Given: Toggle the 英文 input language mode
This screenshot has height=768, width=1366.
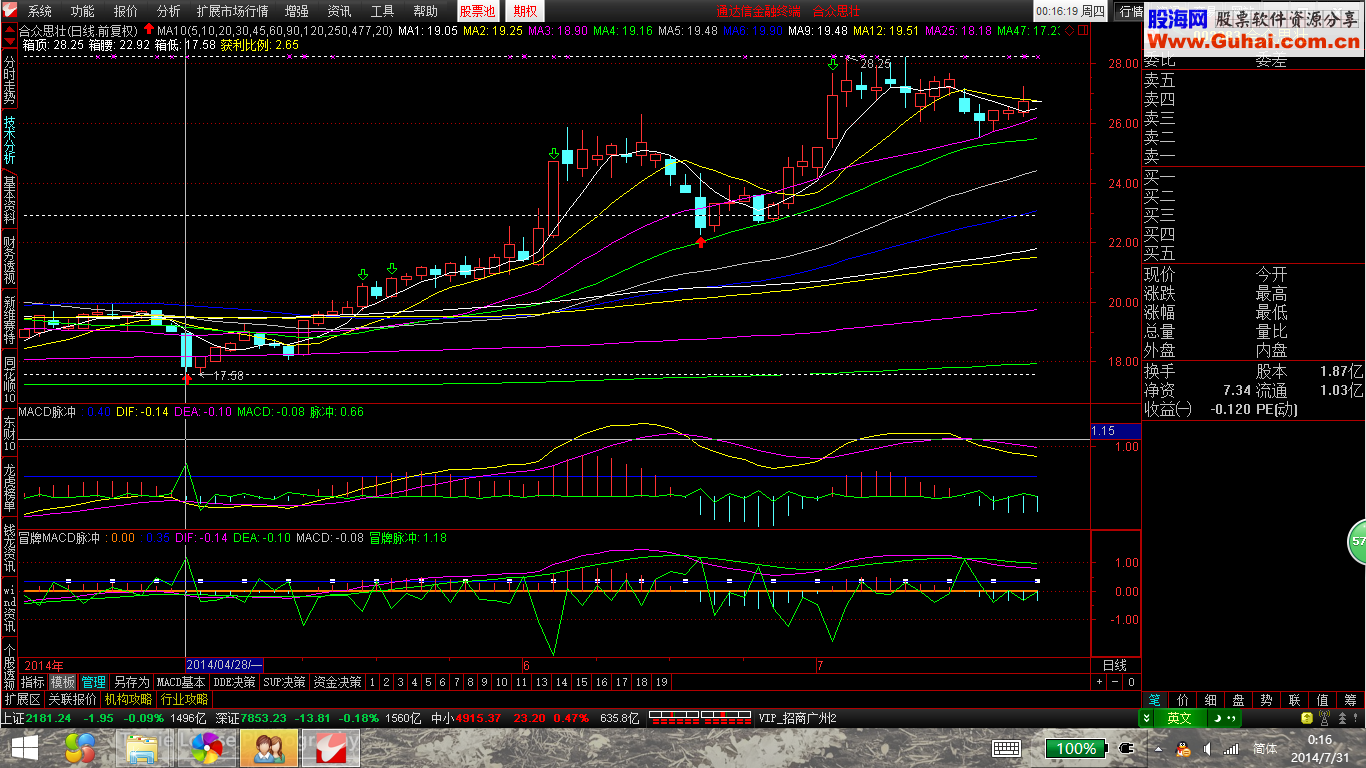Looking at the screenshot, I should (x=1180, y=718).
